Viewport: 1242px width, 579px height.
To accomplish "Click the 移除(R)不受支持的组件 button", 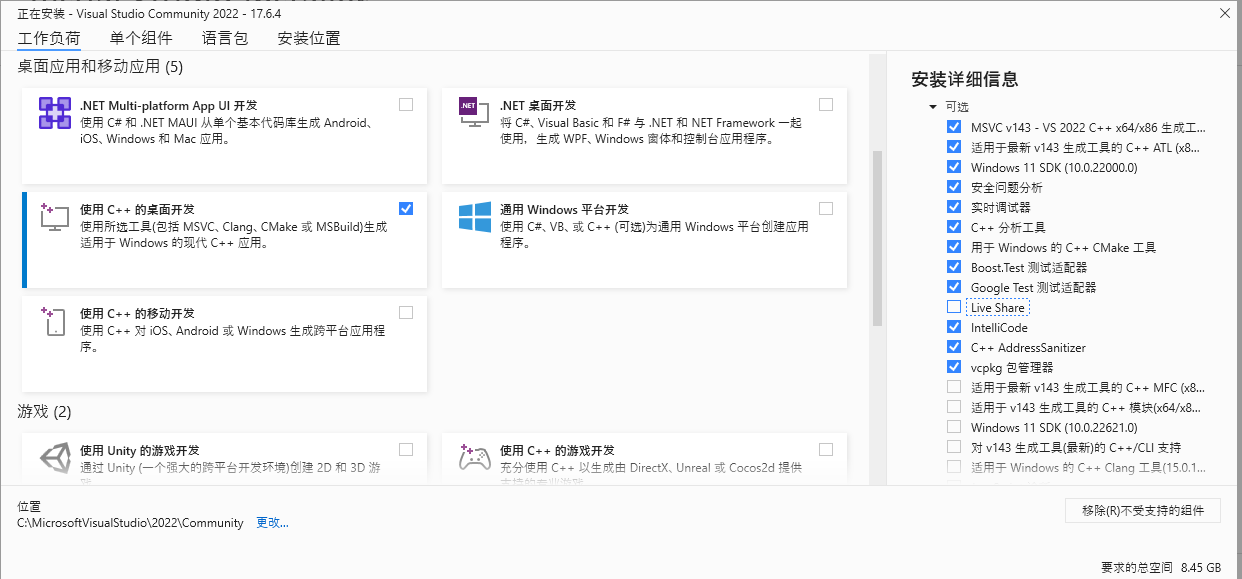I will coord(1143,510).
